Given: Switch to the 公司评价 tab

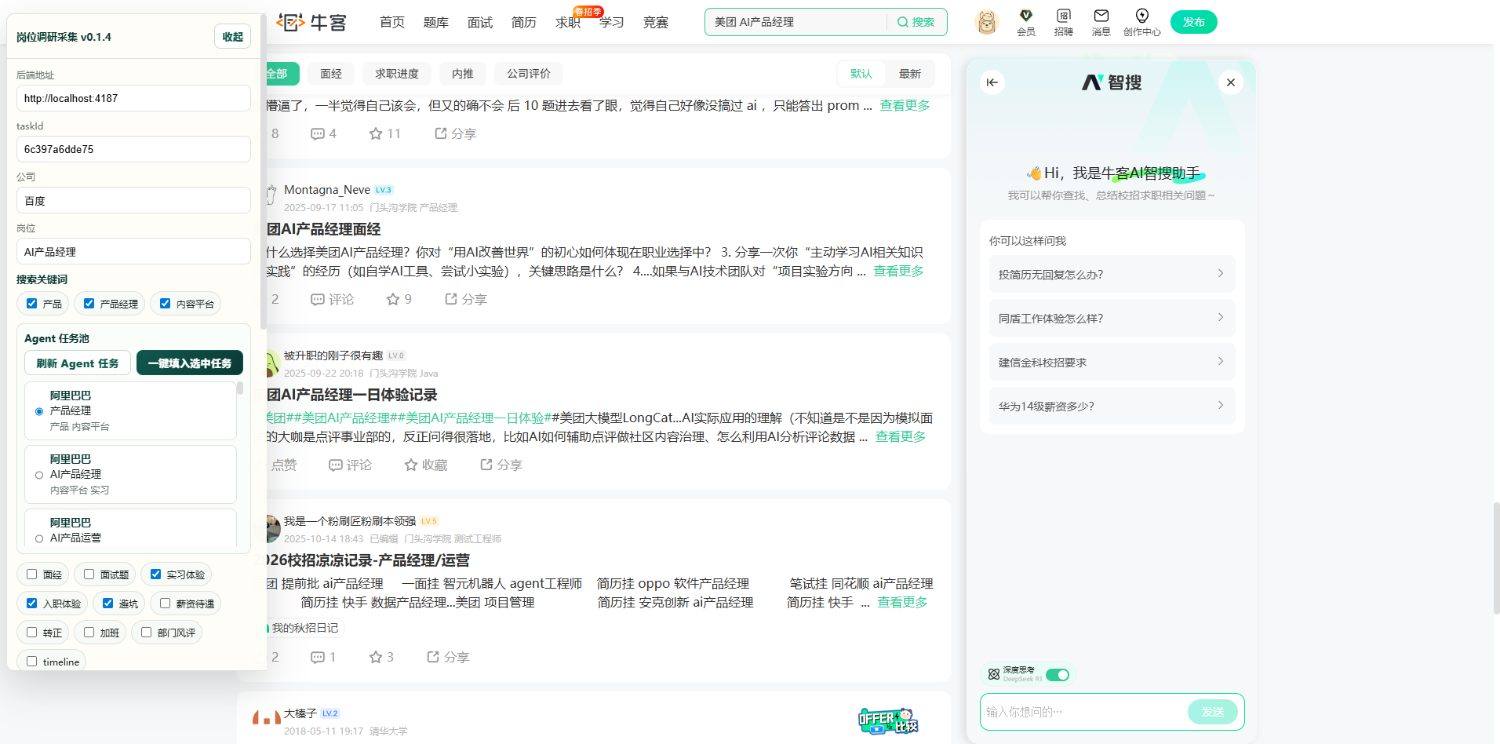Looking at the screenshot, I should [x=529, y=73].
